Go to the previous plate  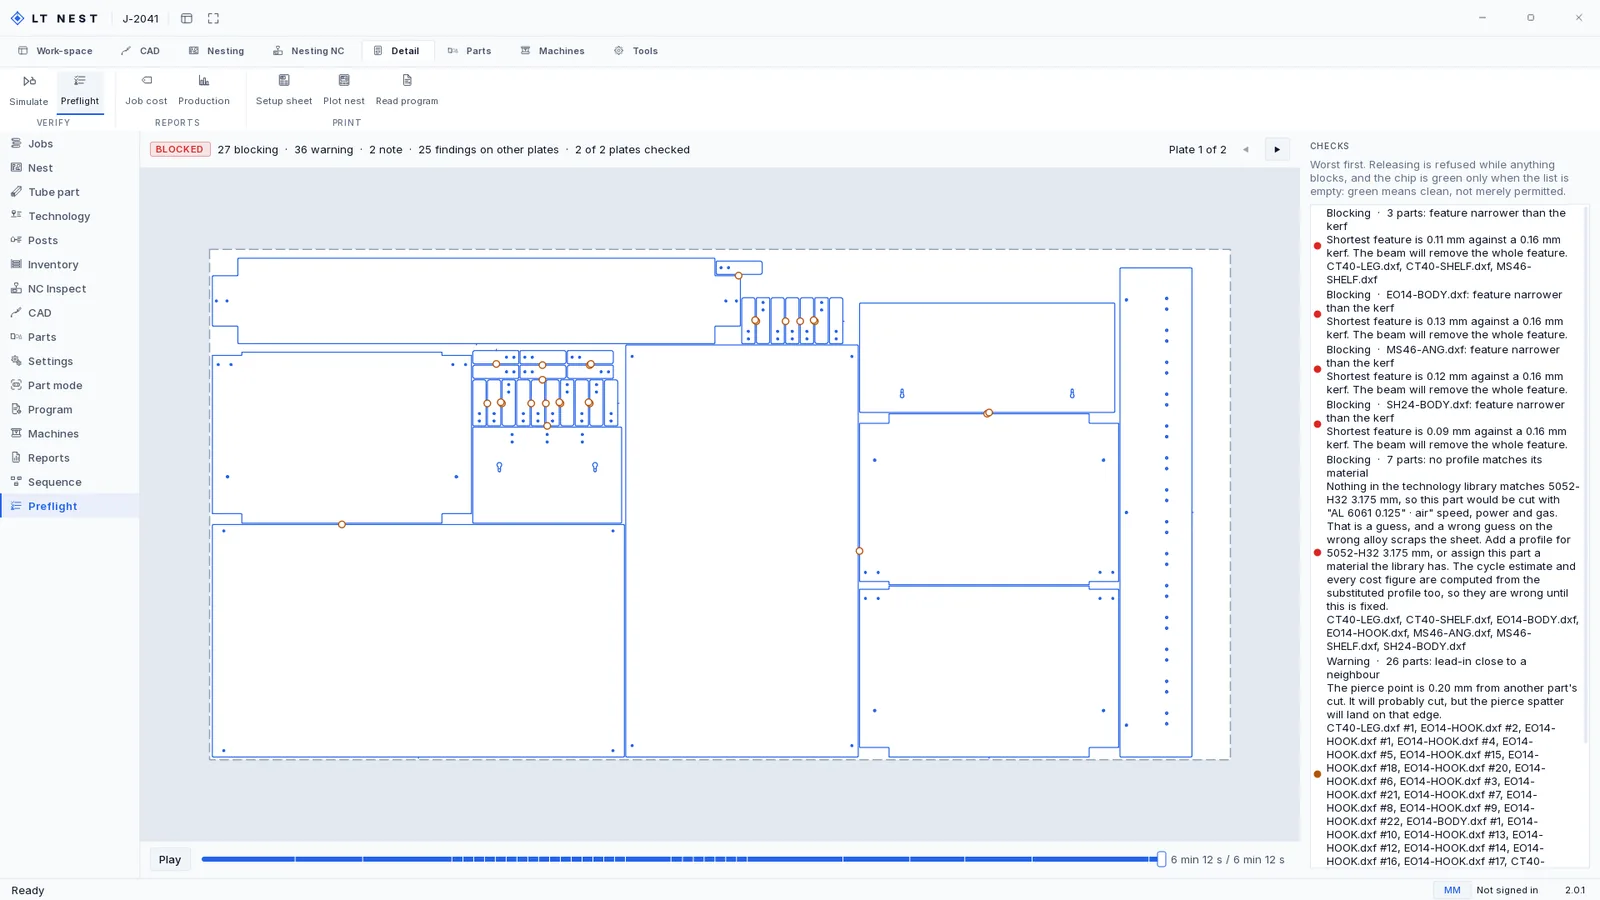(1246, 150)
